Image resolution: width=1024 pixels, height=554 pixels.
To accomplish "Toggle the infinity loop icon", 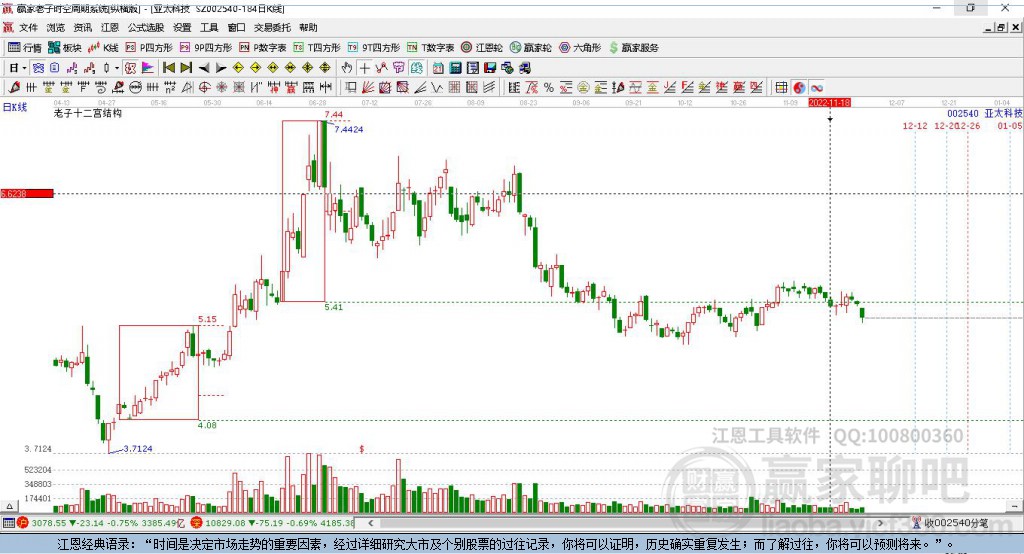I will click(816, 88).
